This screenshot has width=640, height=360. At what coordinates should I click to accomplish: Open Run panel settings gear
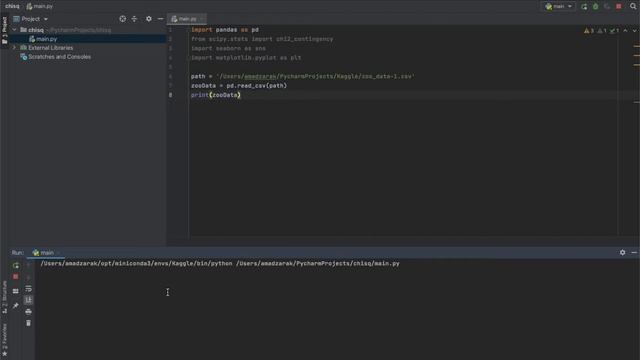(622, 253)
